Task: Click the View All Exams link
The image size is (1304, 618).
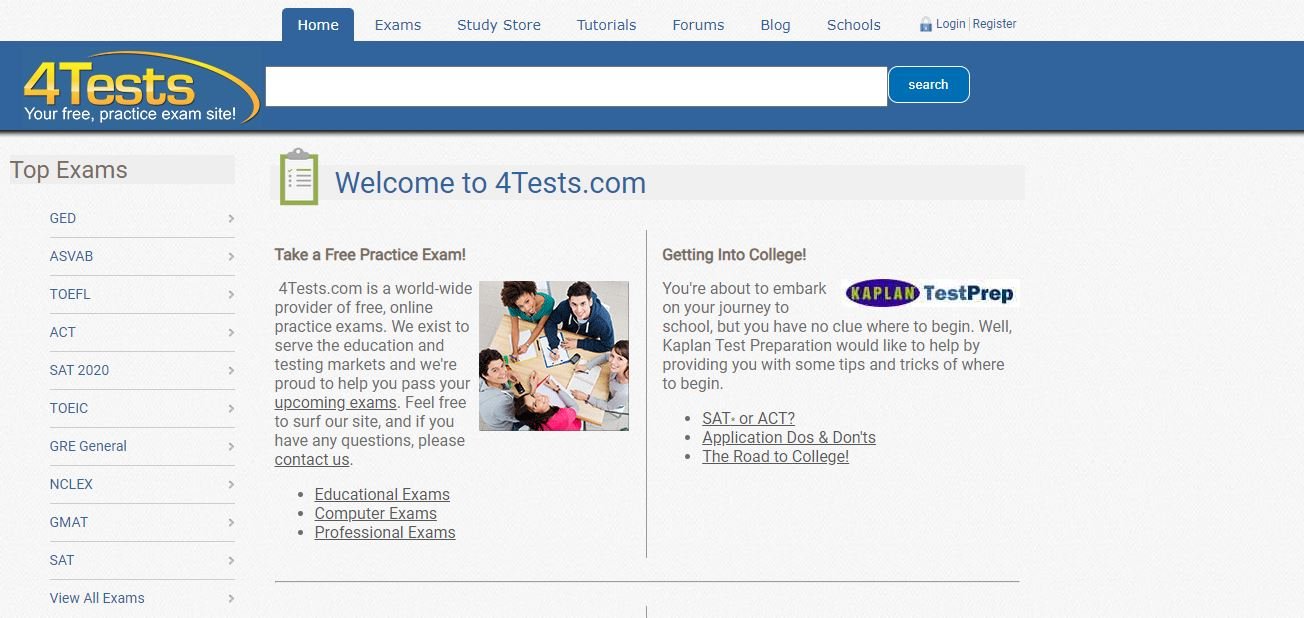Action: [97, 598]
